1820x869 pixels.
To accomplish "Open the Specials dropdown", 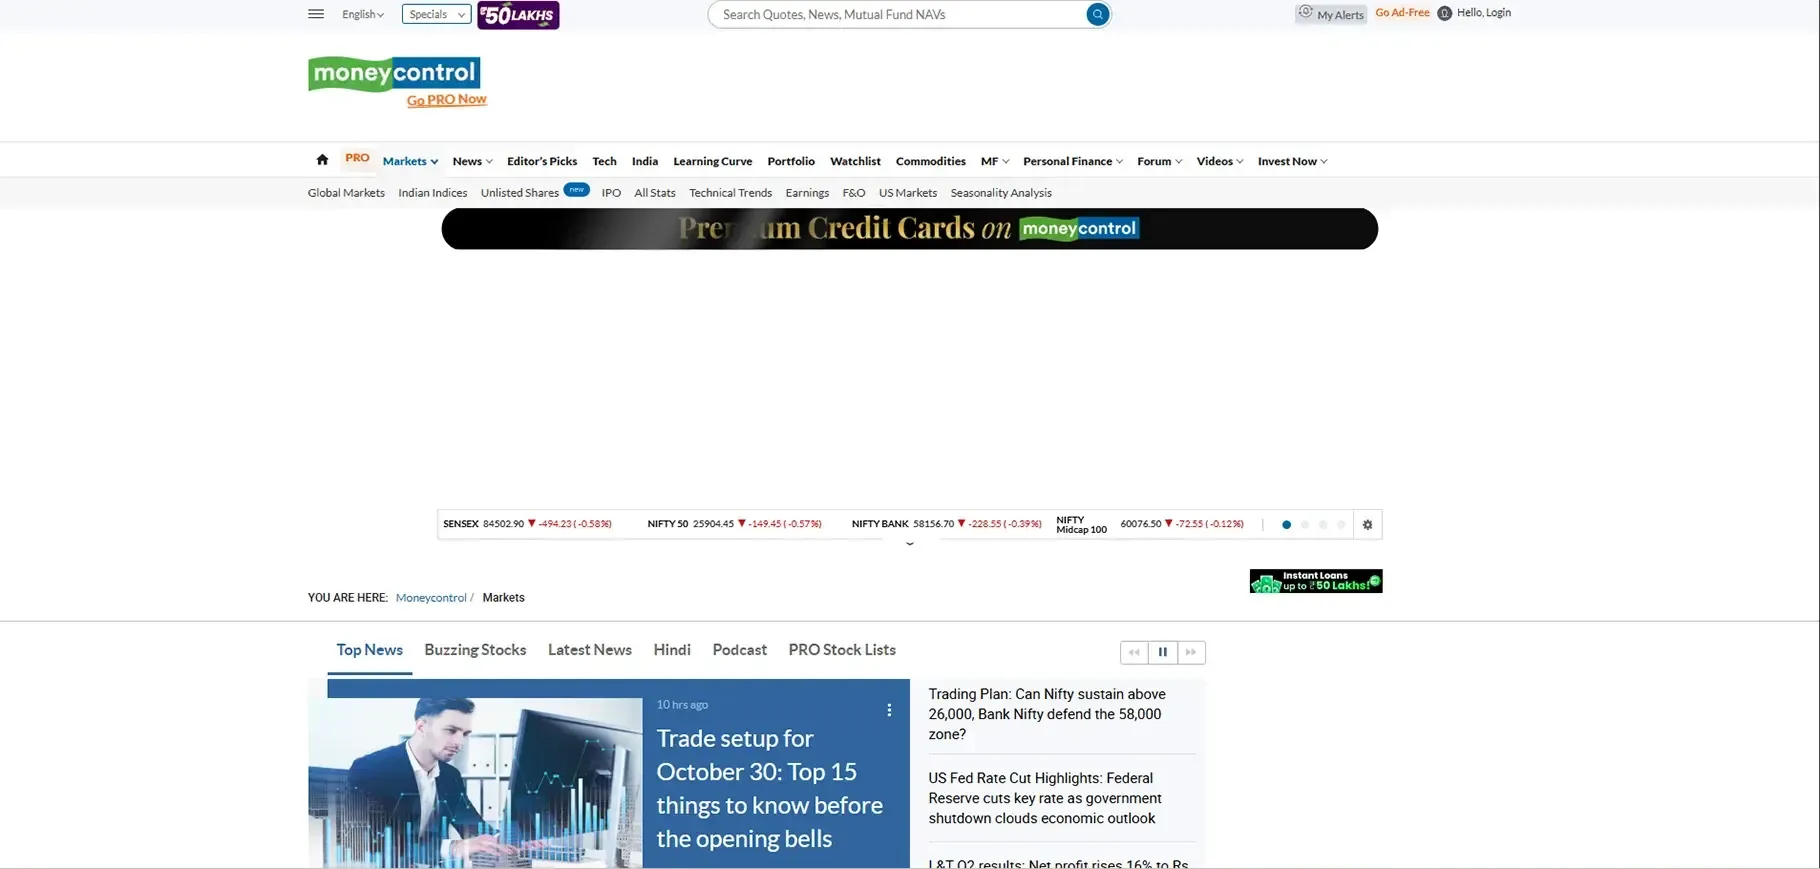I will coord(436,14).
